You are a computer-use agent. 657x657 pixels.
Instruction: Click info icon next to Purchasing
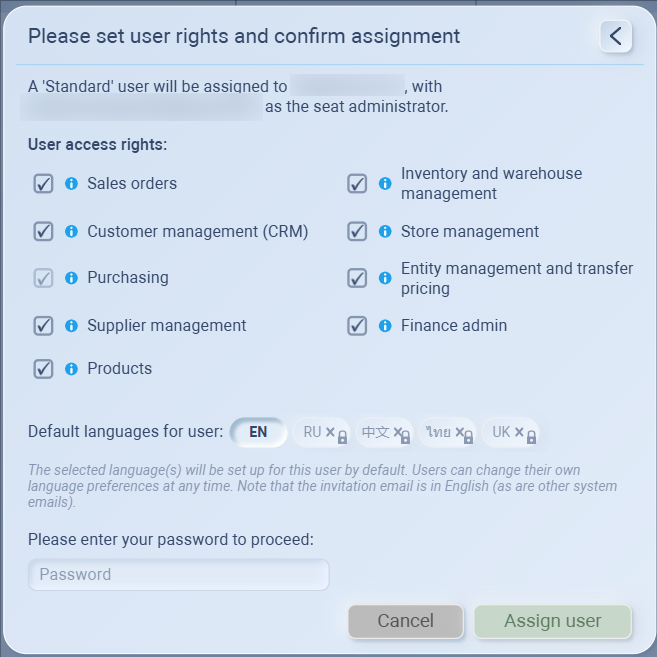(x=71, y=278)
